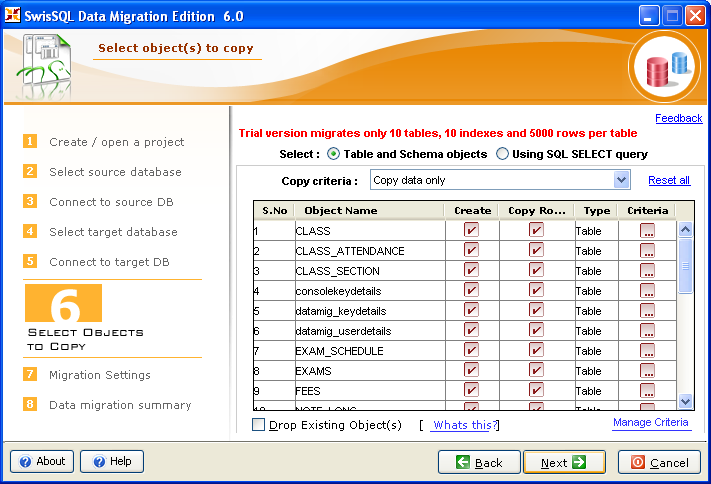Open criteria editor for CLASS_SECTION row
Image resolution: width=711 pixels, height=484 pixels.
pyautogui.click(x=647, y=270)
